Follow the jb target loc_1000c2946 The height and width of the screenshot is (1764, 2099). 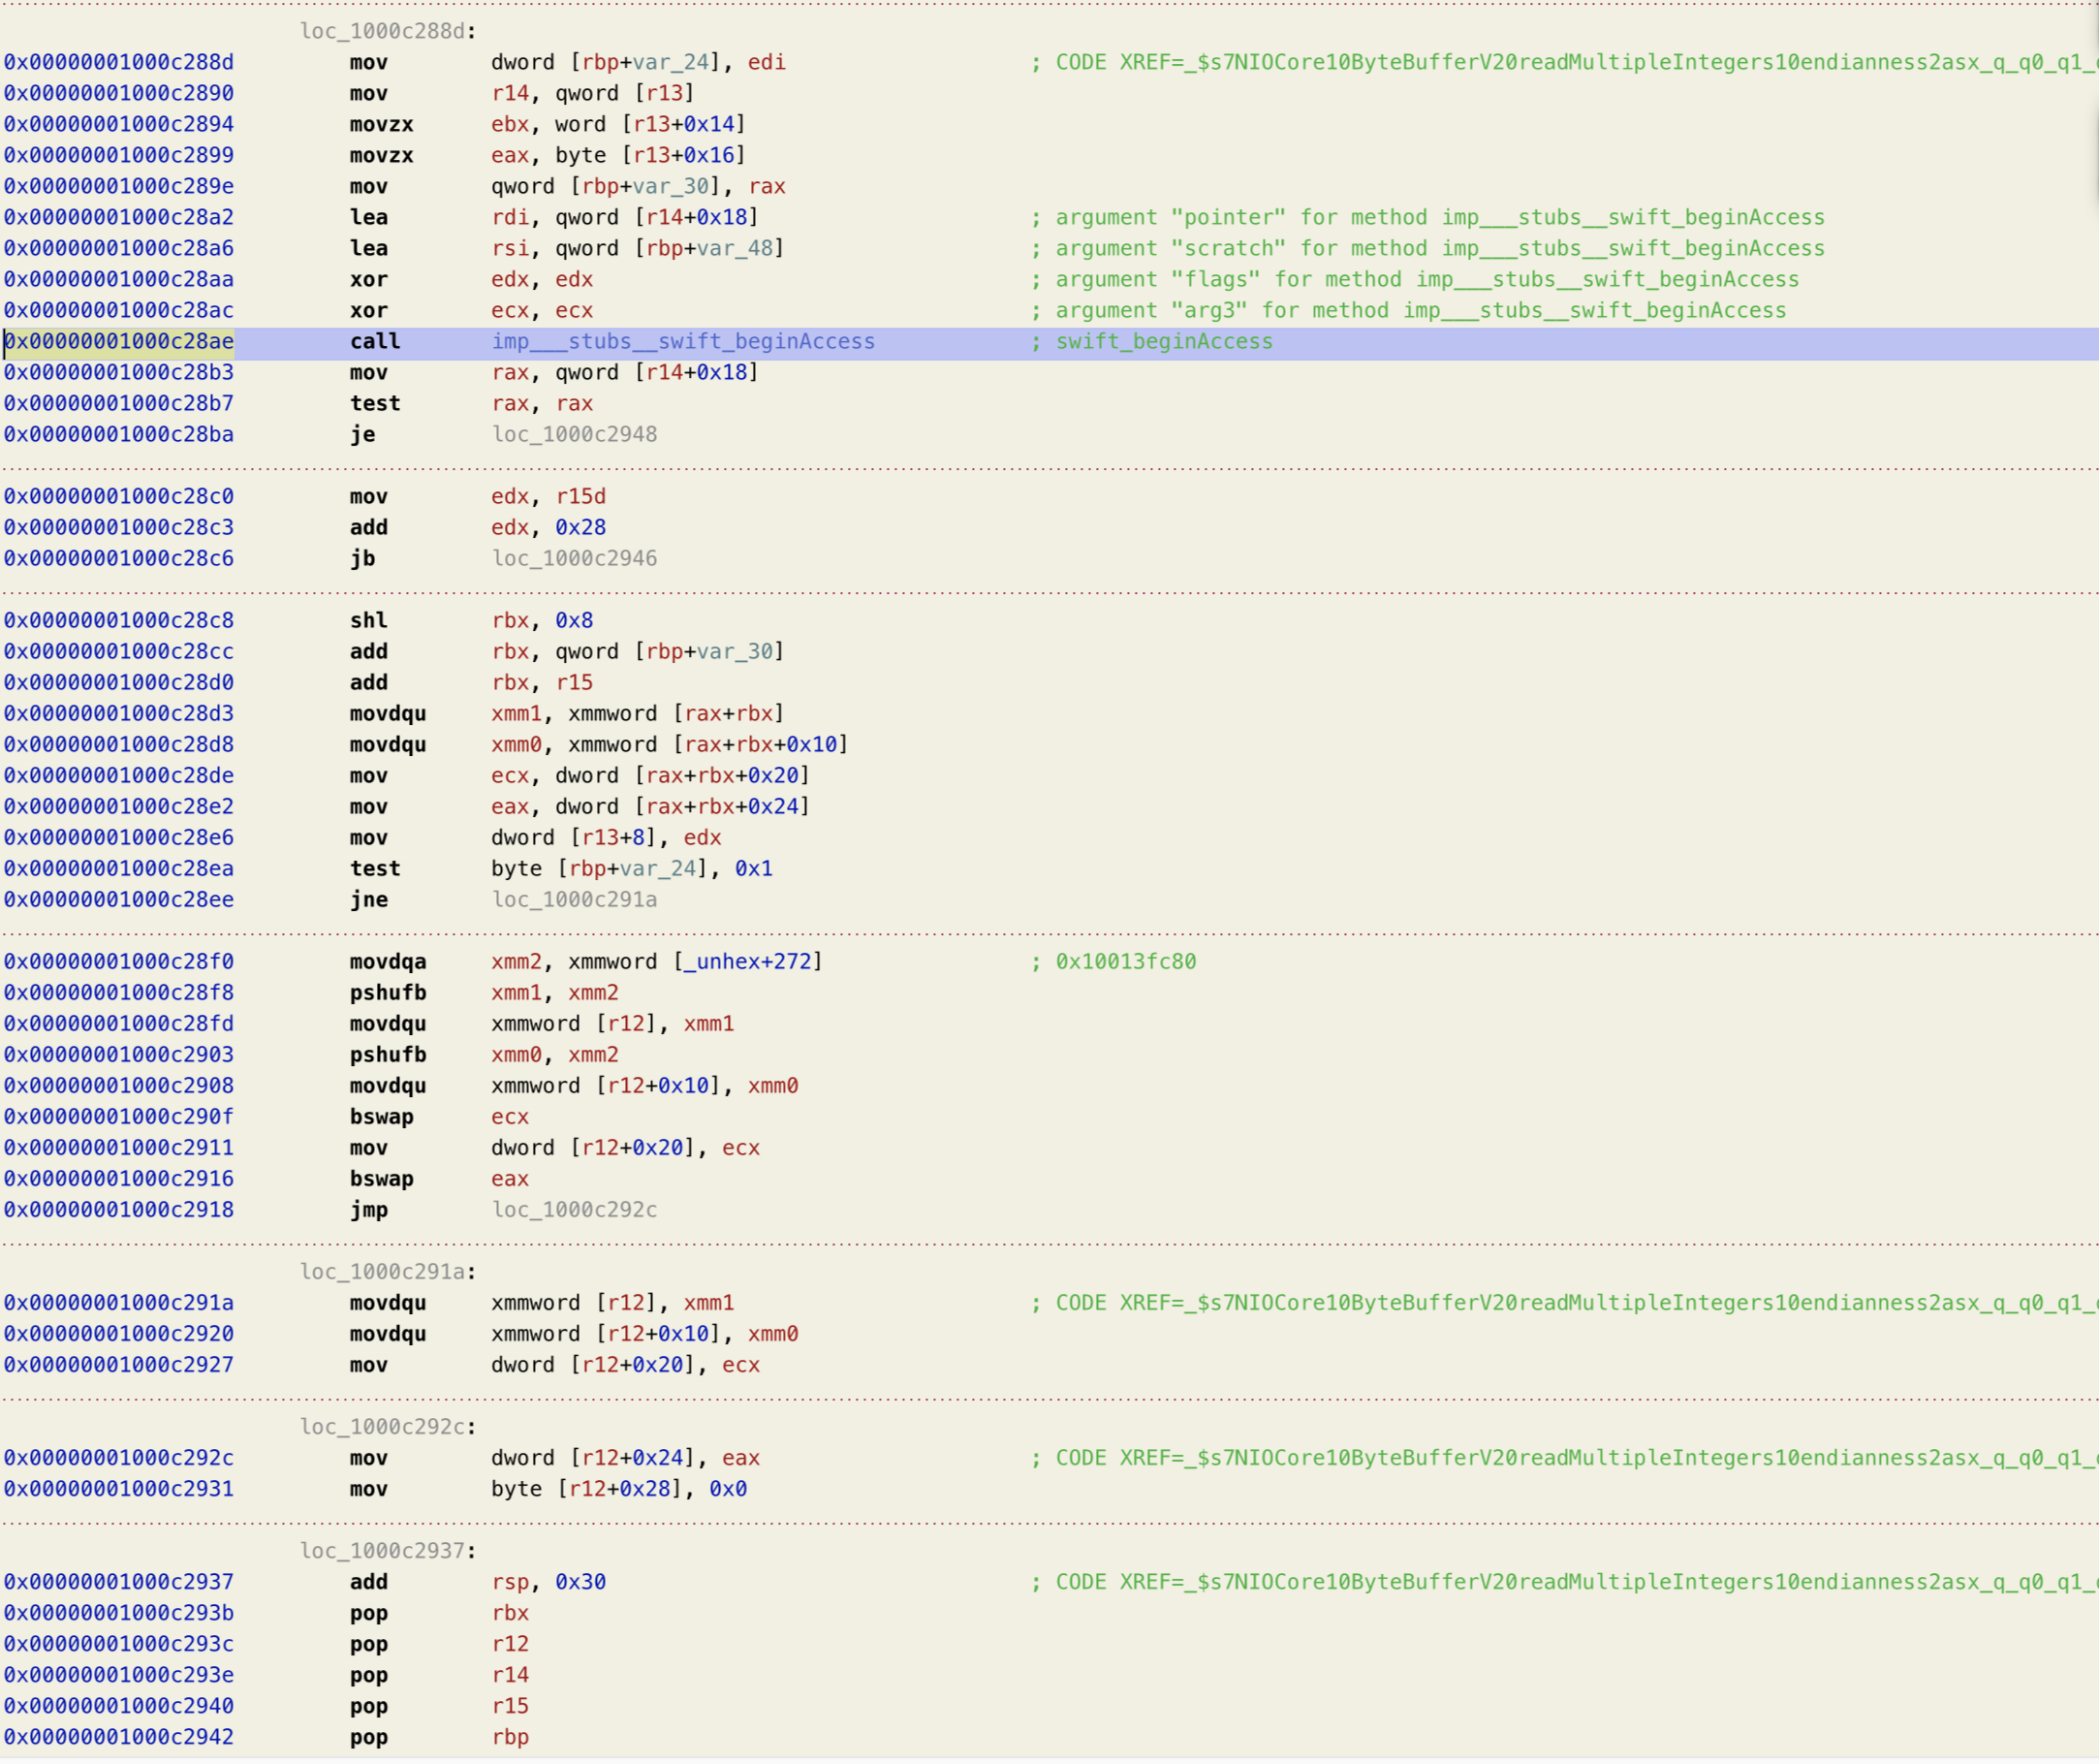tap(574, 558)
